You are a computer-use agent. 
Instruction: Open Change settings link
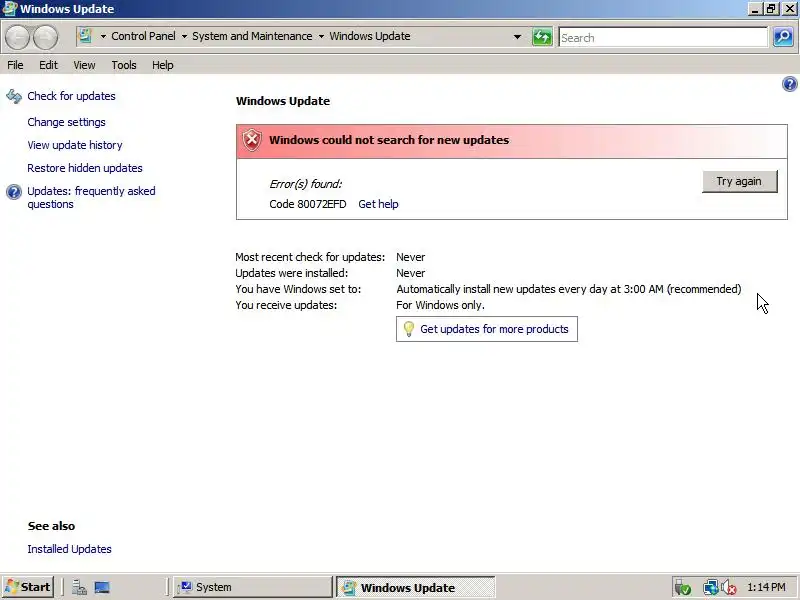(x=66, y=122)
